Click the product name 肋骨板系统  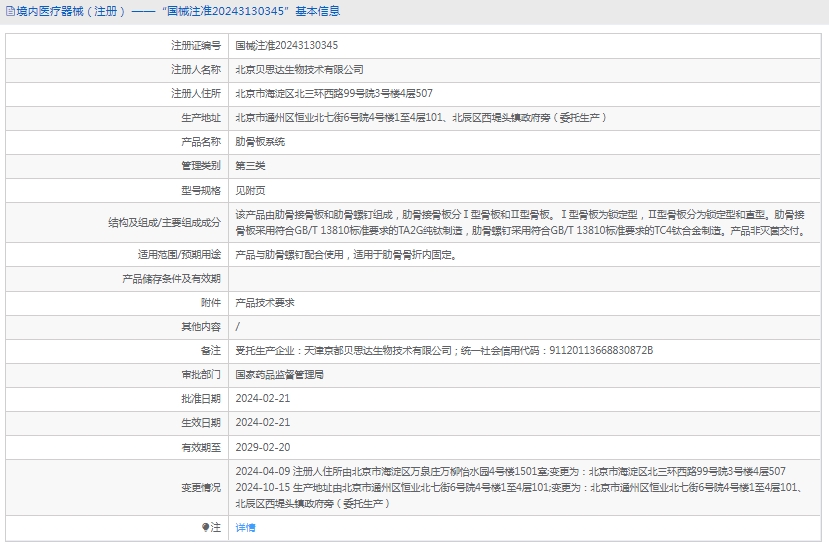coord(259,142)
